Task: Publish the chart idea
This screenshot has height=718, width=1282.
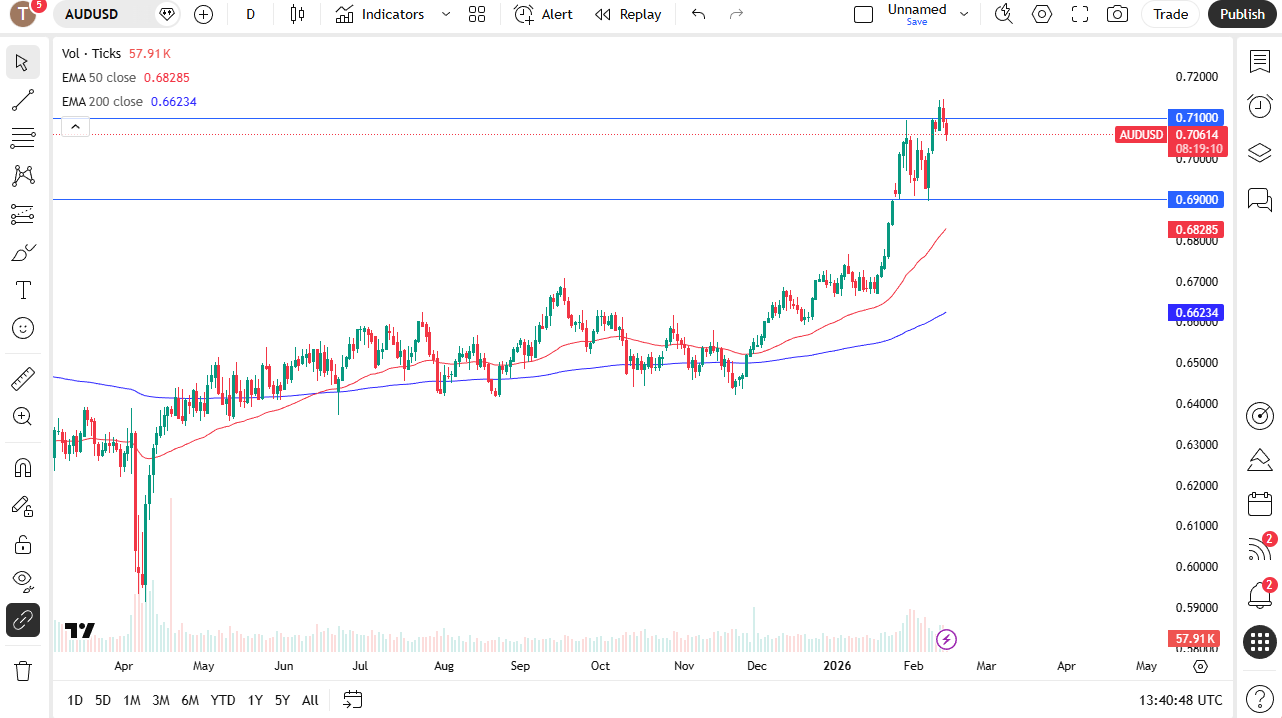Action: [1242, 14]
